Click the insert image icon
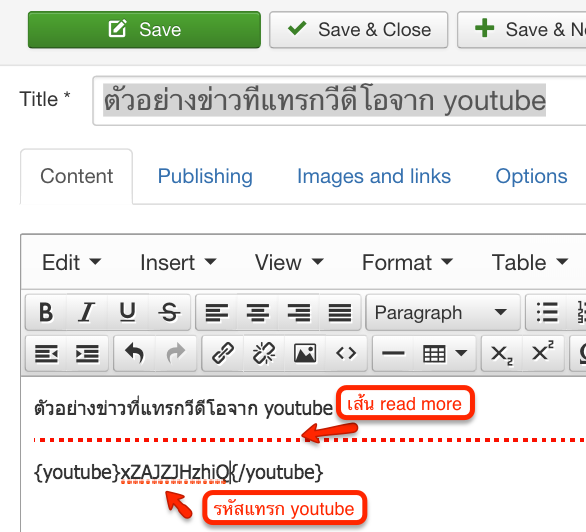This screenshot has width=586, height=532. point(305,353)
